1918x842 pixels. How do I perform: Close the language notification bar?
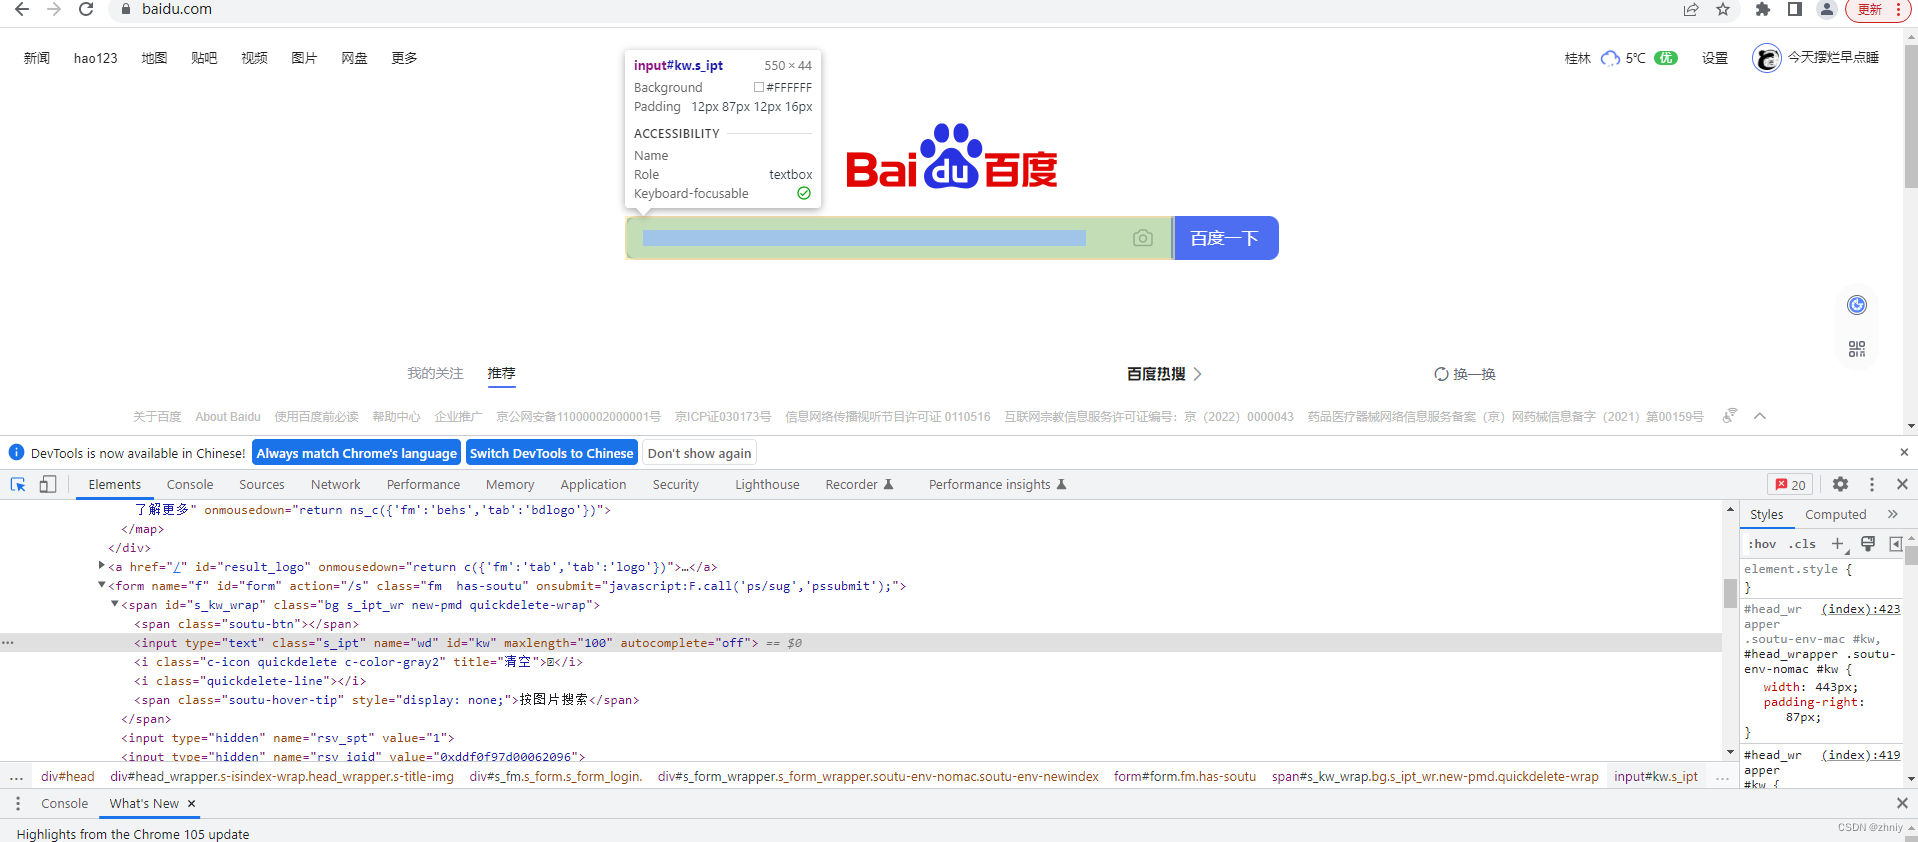click(1904, 453)
